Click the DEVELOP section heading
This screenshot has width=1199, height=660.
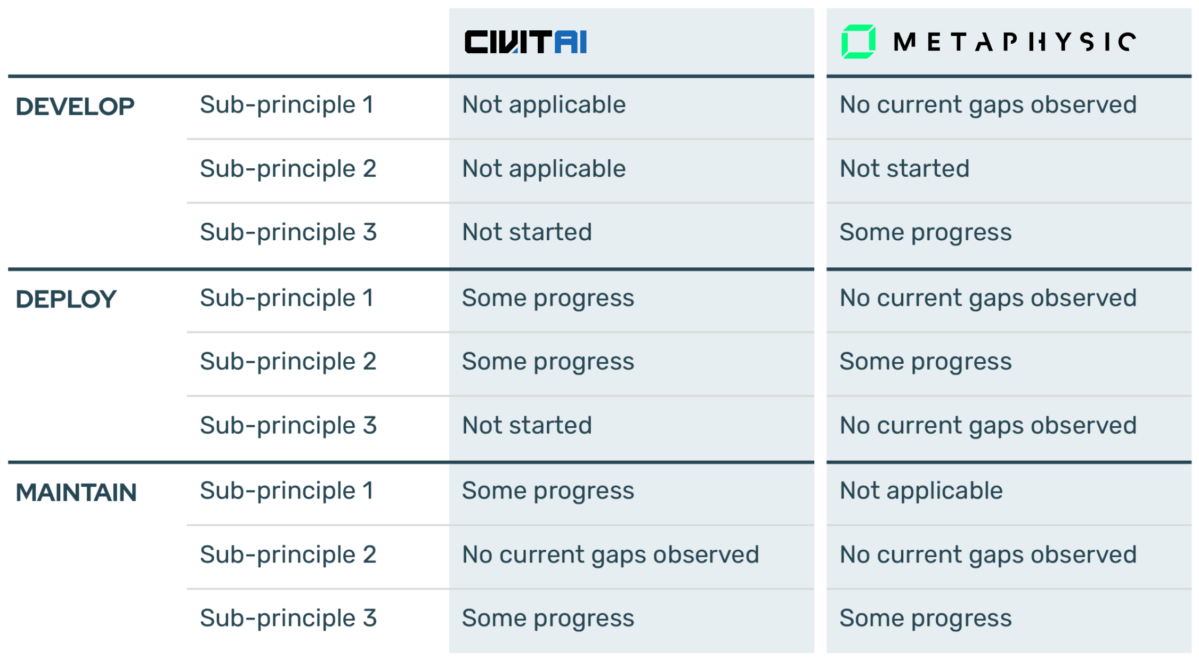point(75,106)
